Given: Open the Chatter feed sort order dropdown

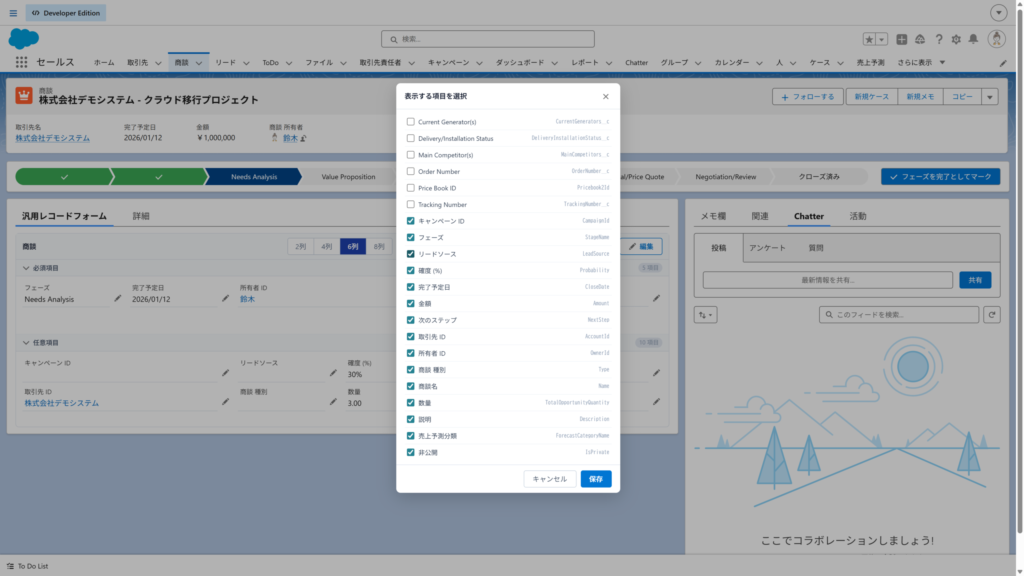Looking at the screenshot, I should coord(705,314).
